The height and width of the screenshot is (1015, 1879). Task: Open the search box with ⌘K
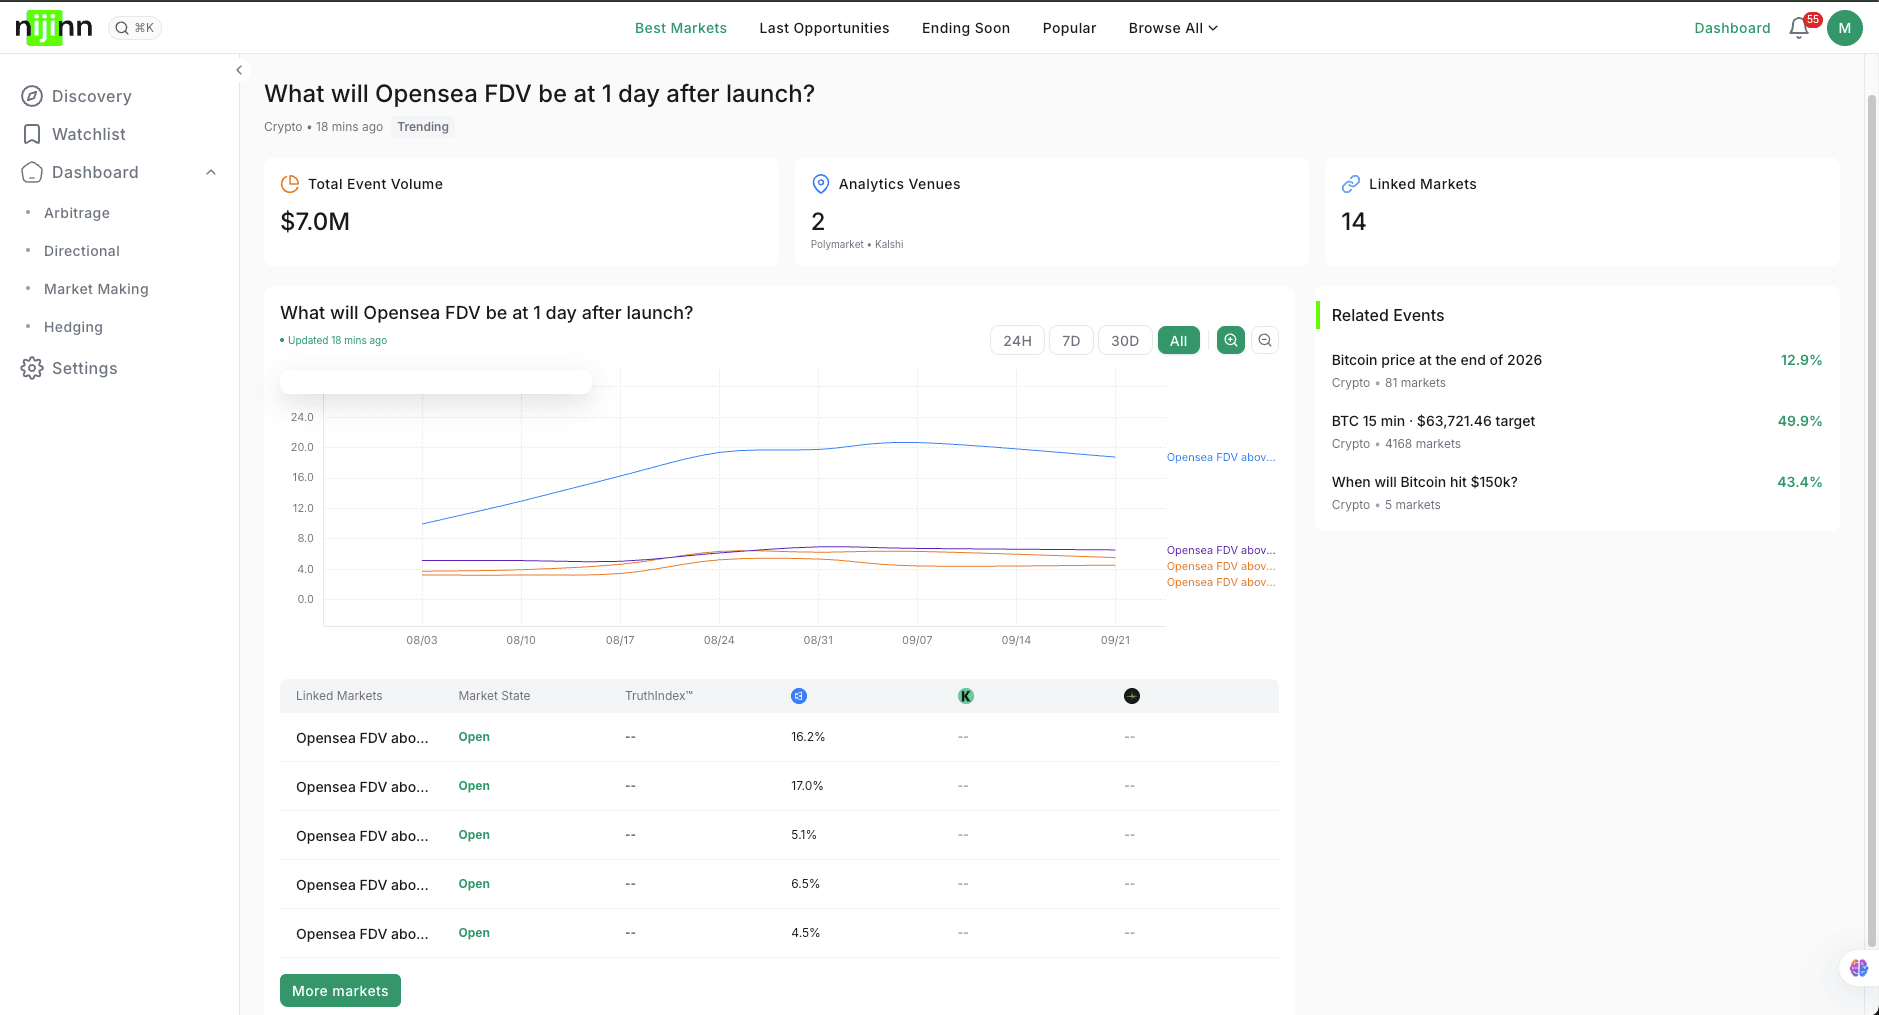pos(134,28)
